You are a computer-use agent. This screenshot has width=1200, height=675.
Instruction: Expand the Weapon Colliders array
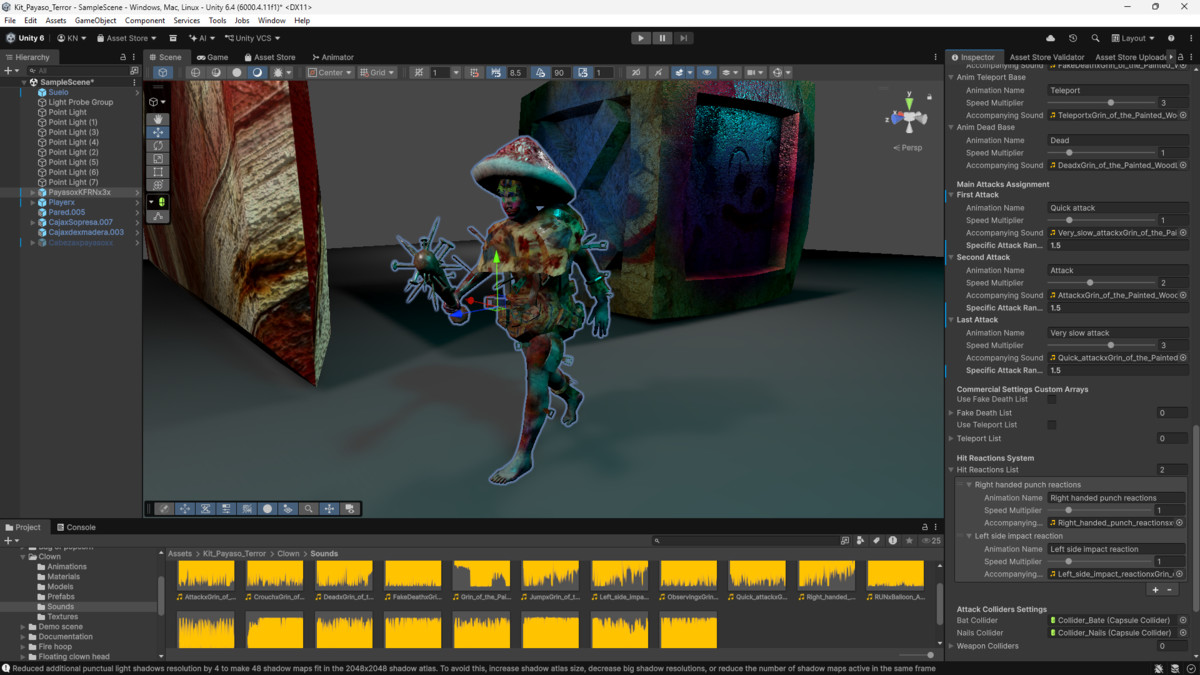(x=951, y=646)
